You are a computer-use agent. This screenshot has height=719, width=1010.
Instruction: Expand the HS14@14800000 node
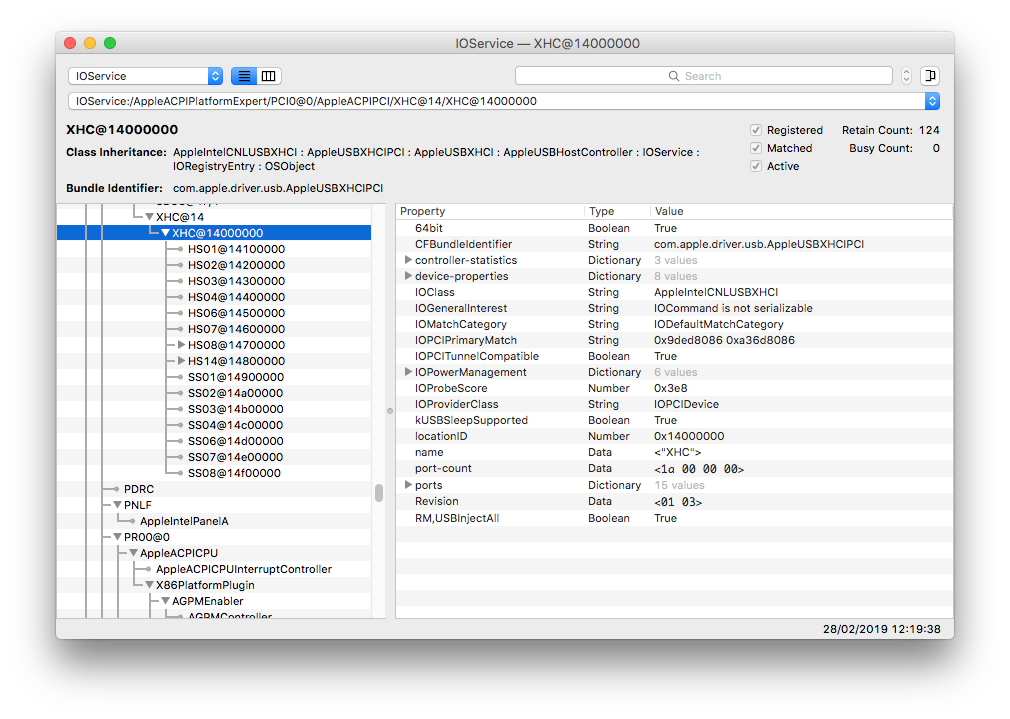[x=182, y=361]
